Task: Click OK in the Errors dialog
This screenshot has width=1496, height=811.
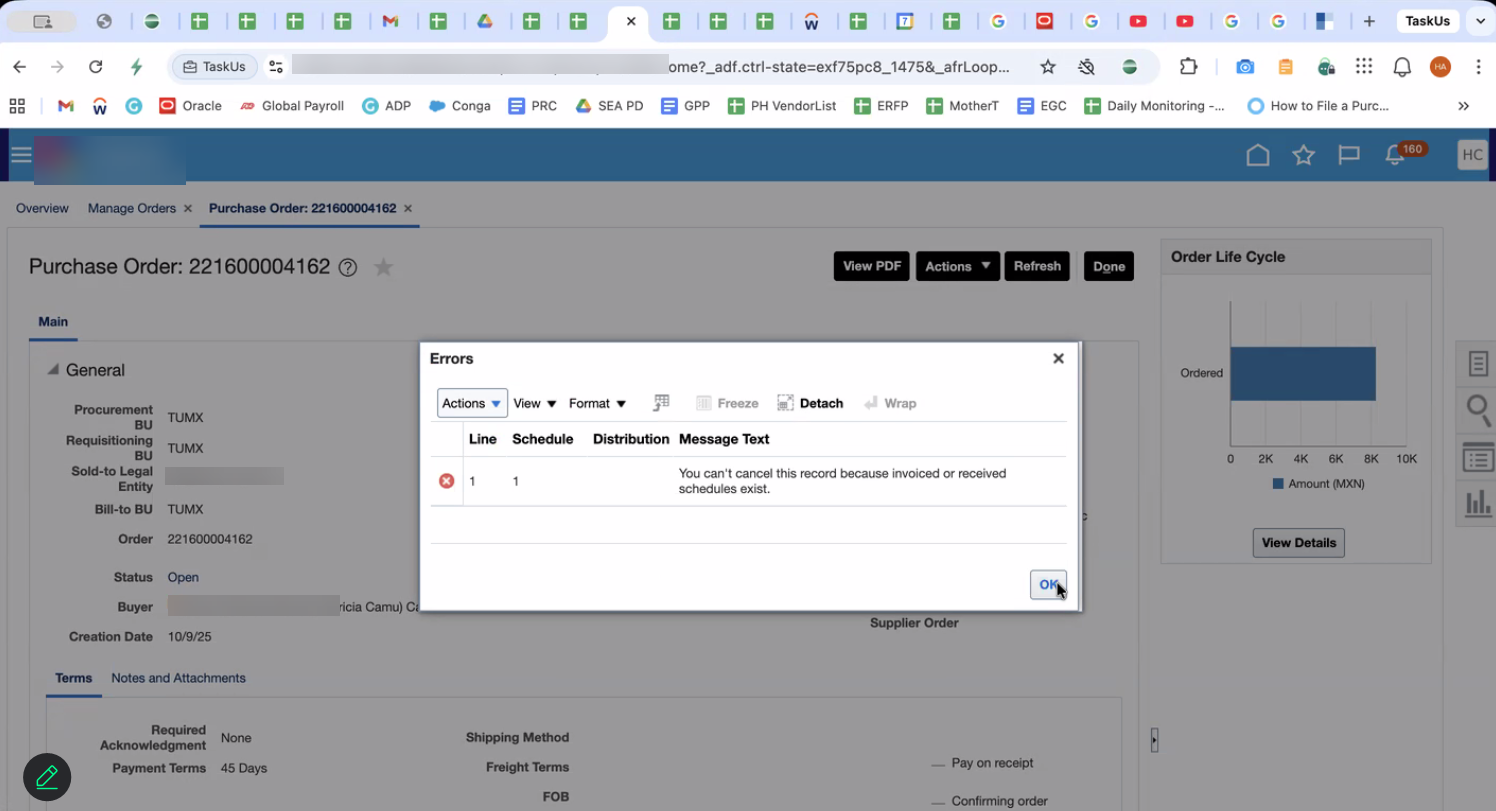Action: click(1048, 585)
